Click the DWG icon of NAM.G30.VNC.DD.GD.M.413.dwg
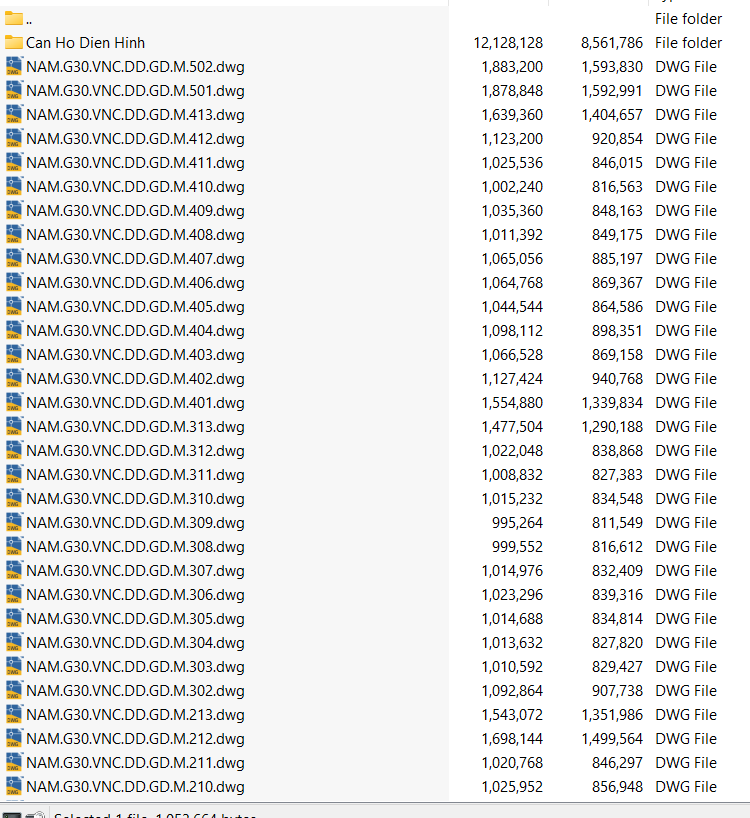Screen dimensions: 750x818 14,115
